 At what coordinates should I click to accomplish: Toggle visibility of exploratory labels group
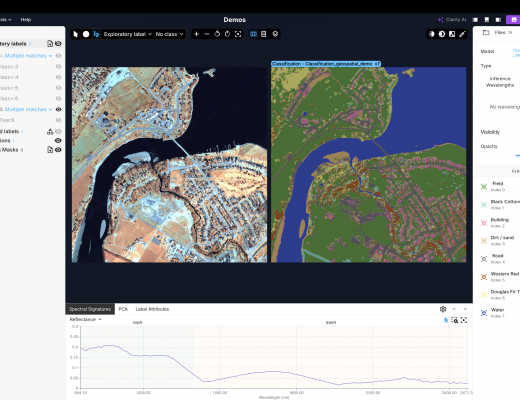(58, 44)
